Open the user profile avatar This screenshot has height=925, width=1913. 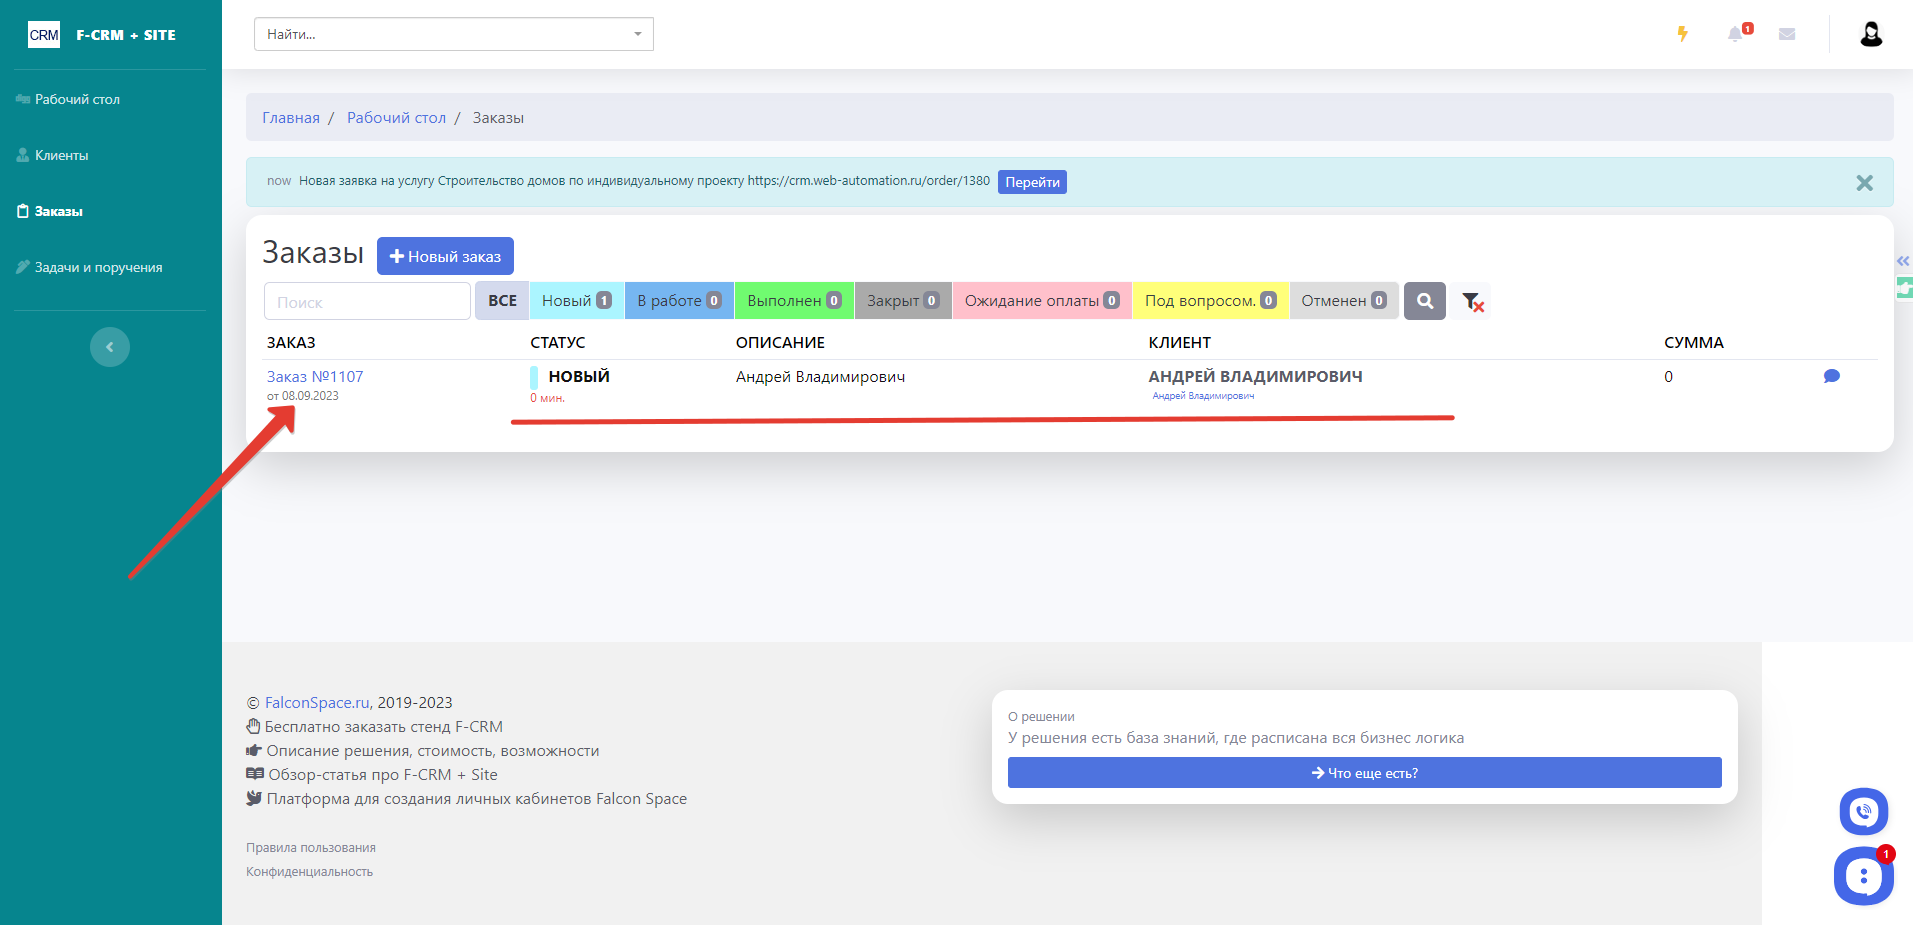(1871, 34)
